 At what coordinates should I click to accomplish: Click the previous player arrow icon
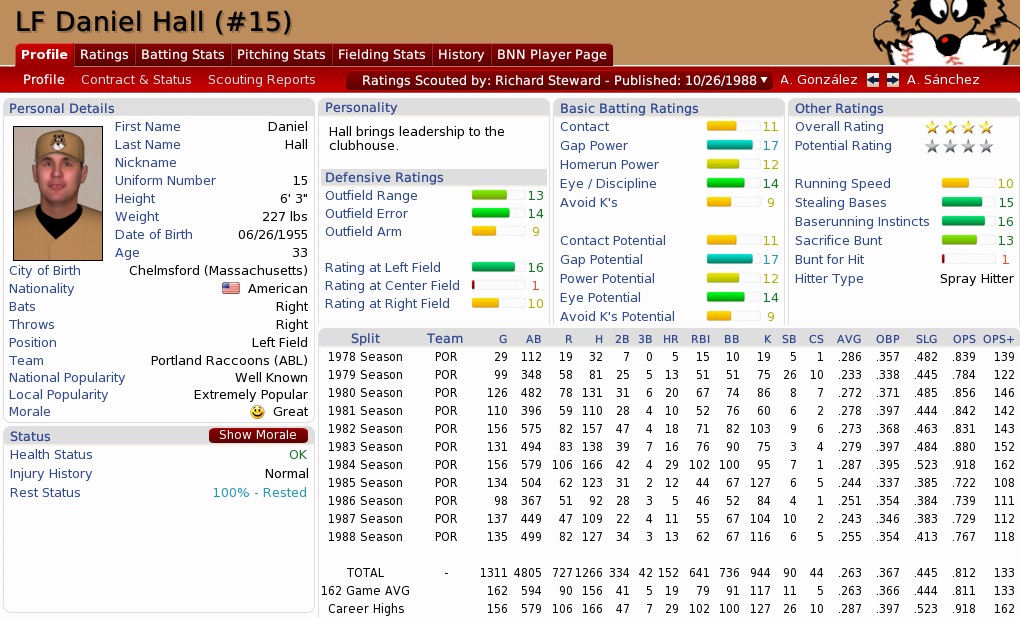click(x=873, y=80)
